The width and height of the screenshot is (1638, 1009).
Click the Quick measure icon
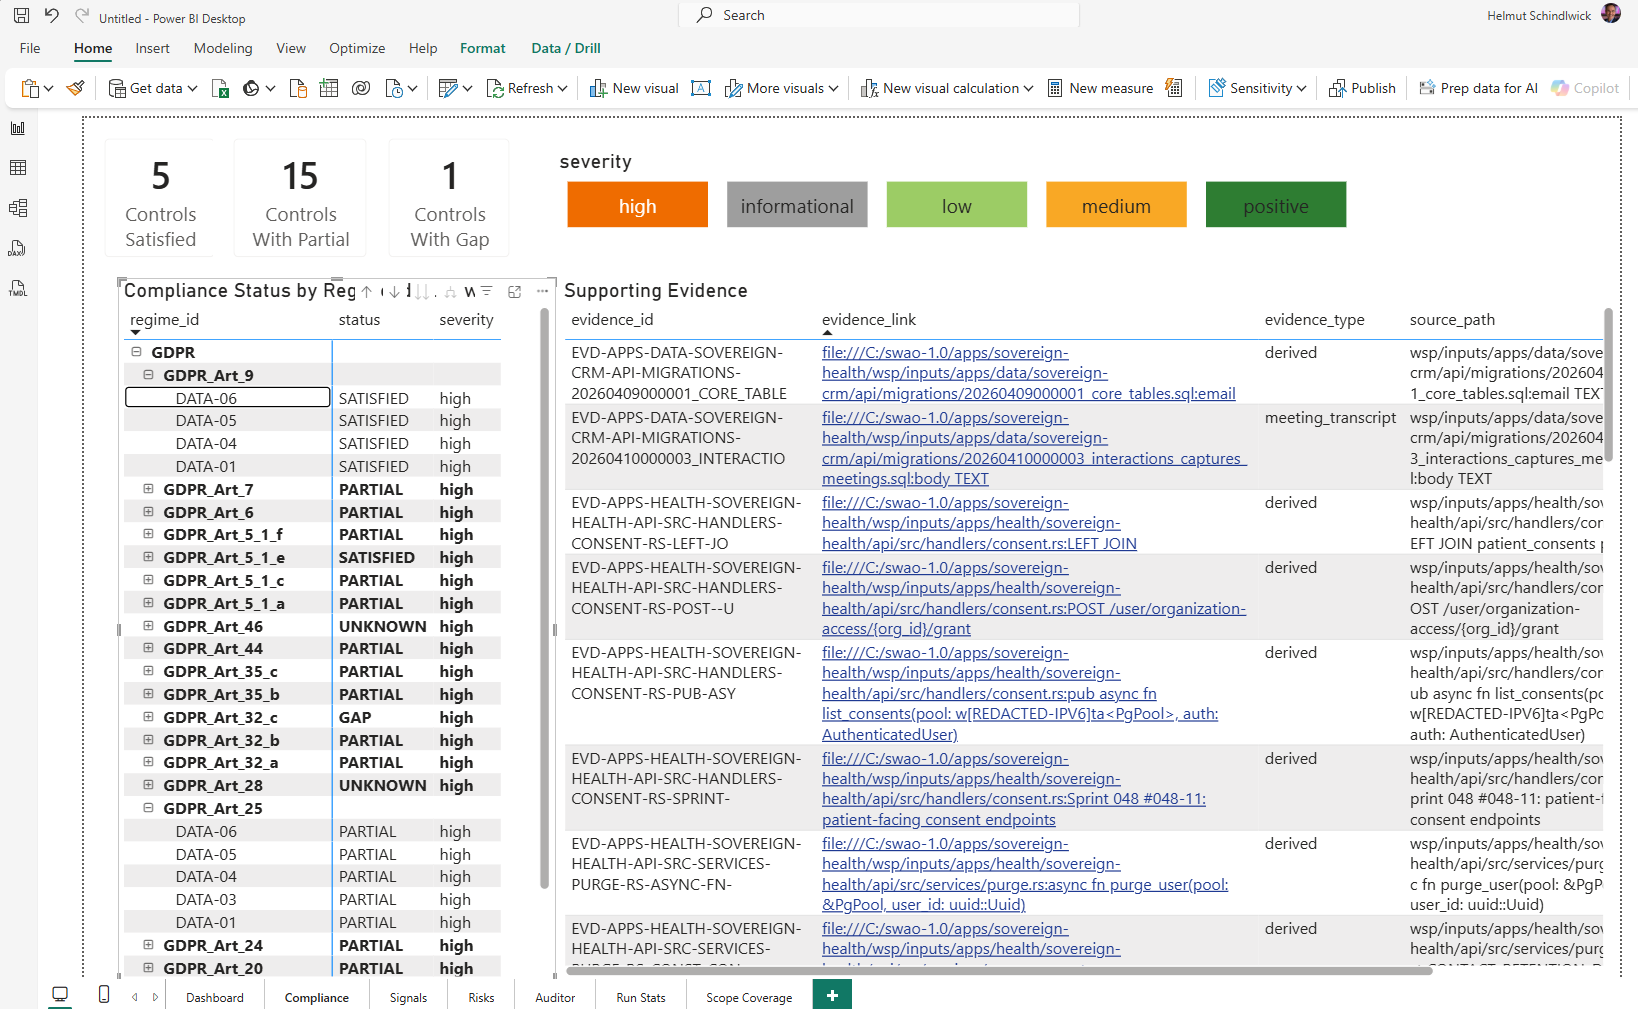[x=1174, y=88]
